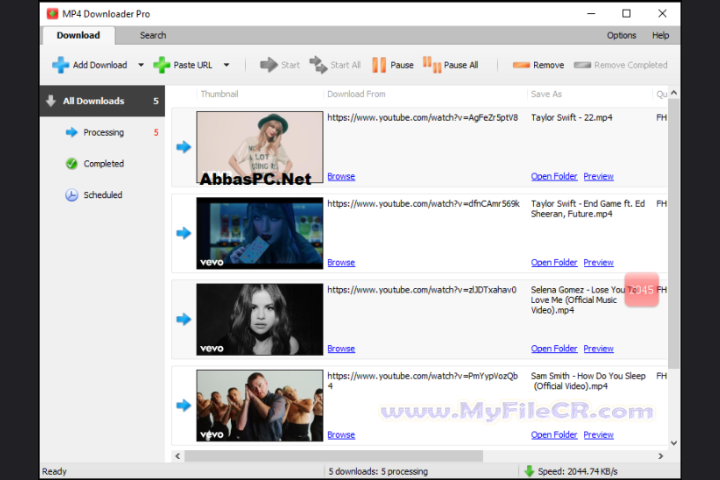
Task: Click the URL ending dfnCAmr569k
Action: (x=423, y=203)
